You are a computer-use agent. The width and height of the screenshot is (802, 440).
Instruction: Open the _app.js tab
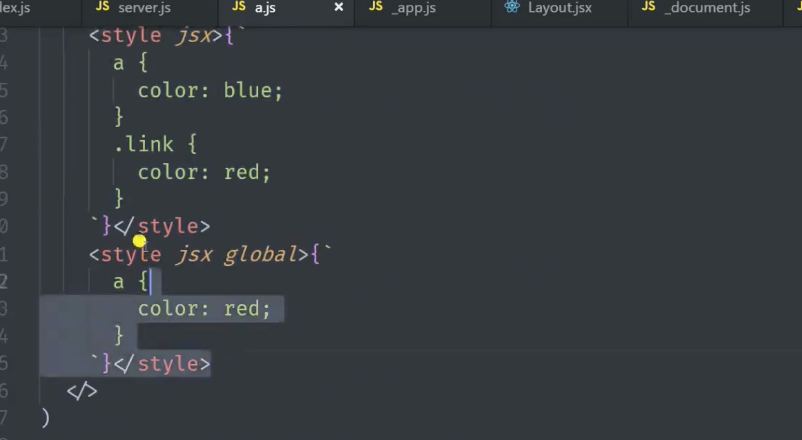(x=422, y=8)
